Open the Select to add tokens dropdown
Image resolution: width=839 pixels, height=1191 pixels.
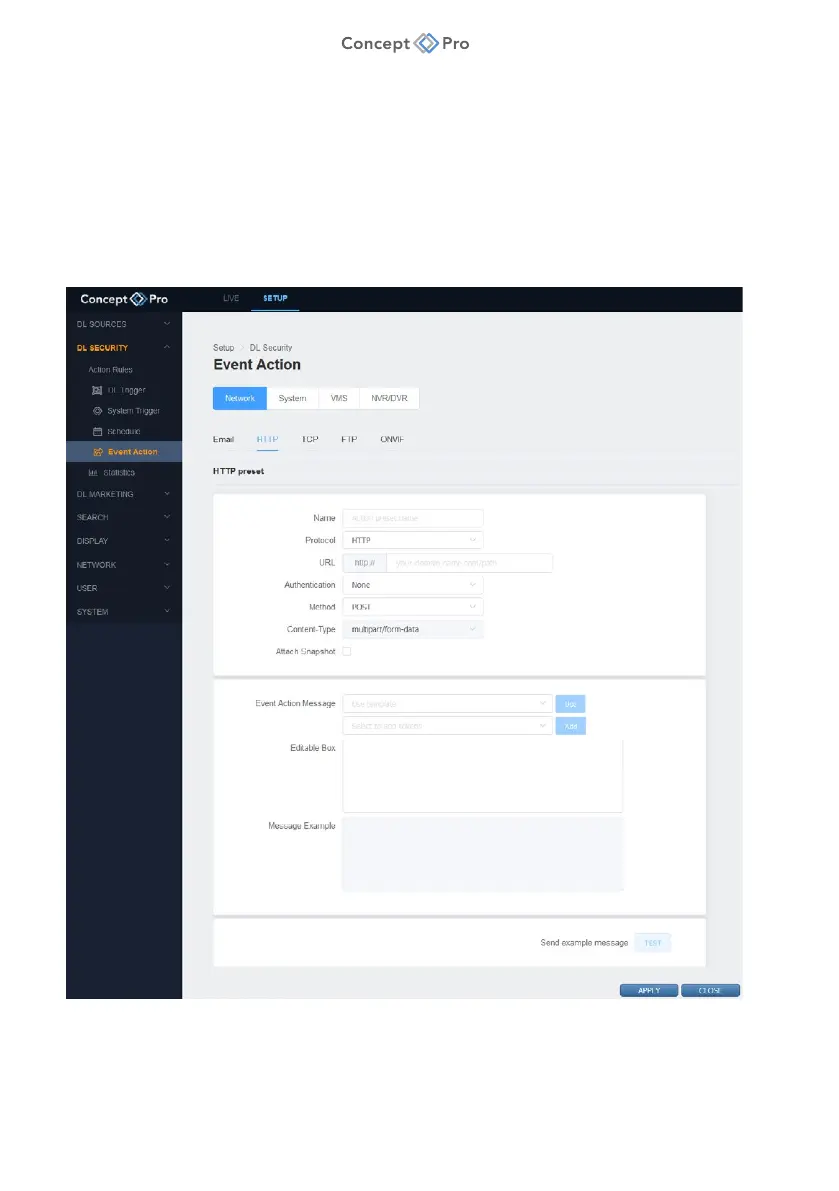(x=447, y=726)
